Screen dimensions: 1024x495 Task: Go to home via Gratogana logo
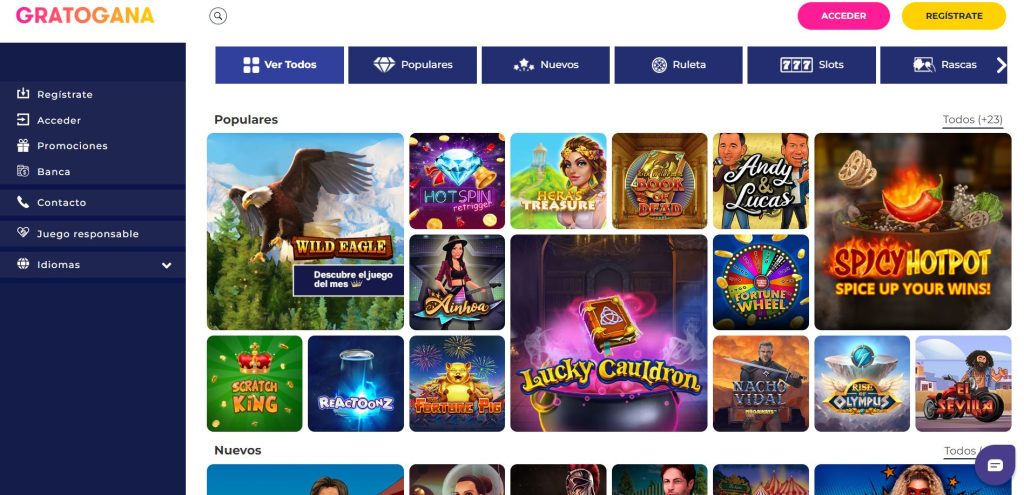(x=85, y=16)
